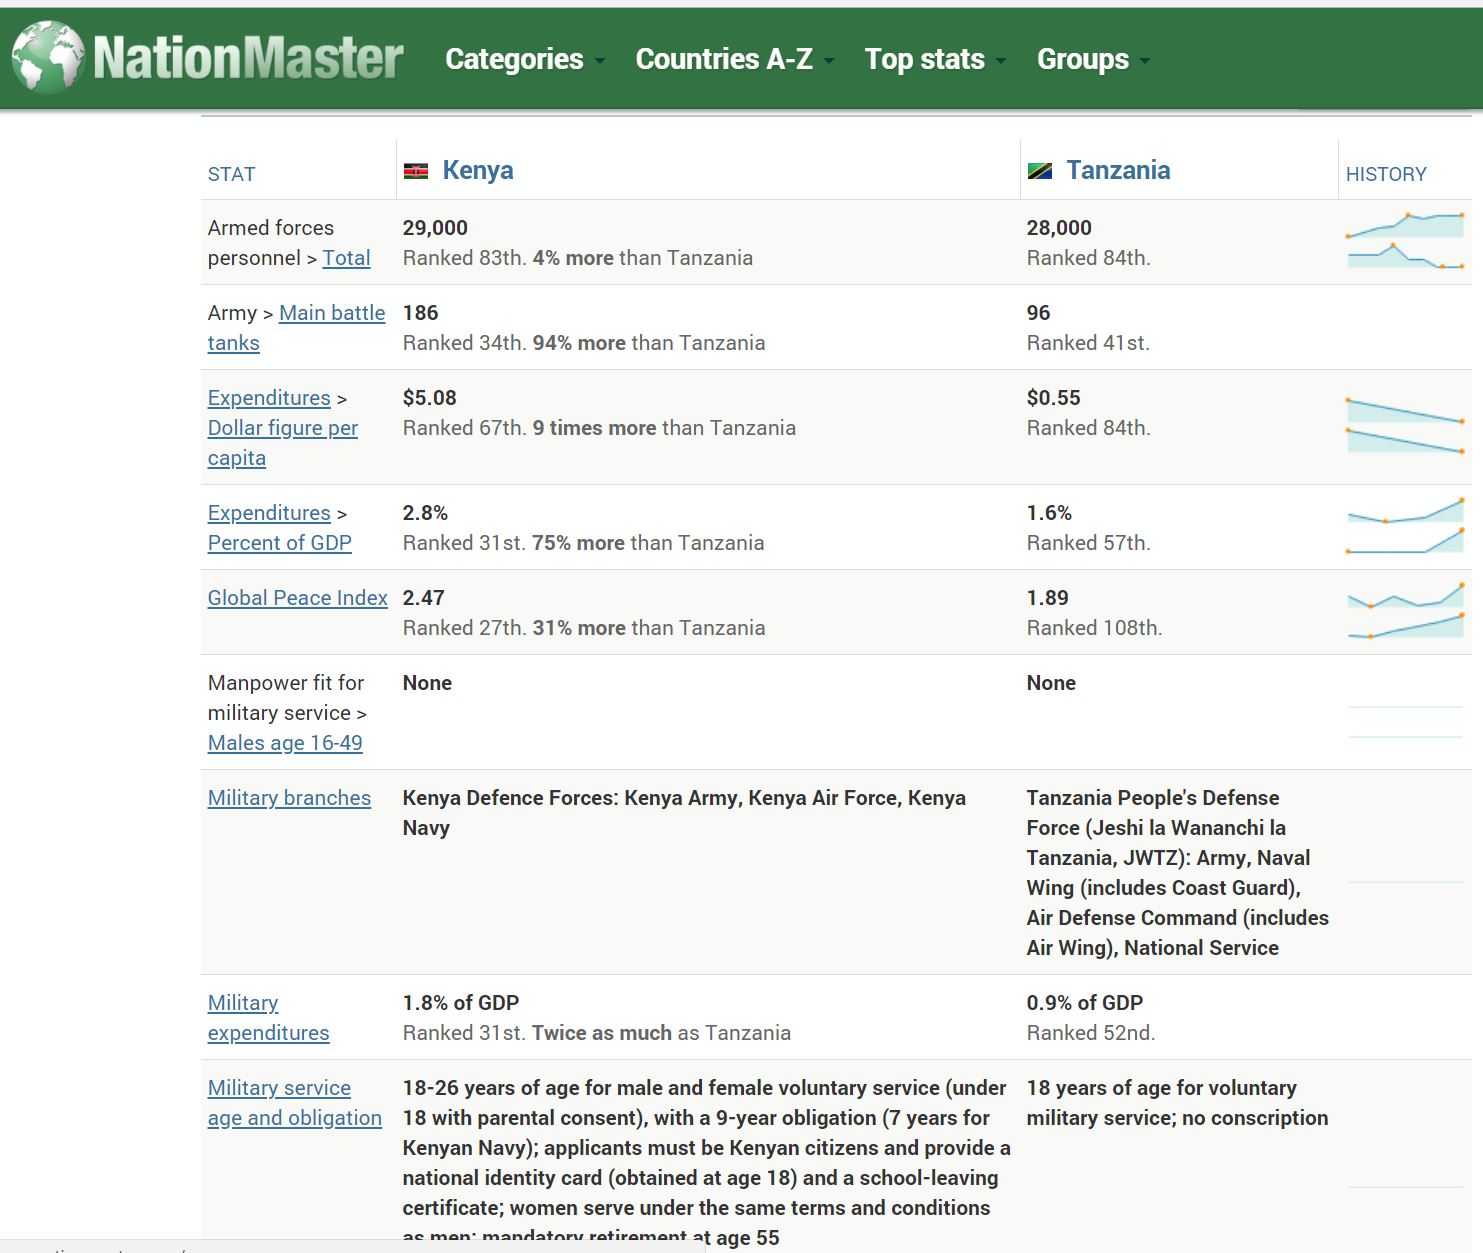1483x1253 pixels.
Task: Open the Top stats dropdown
Action: 935,59
